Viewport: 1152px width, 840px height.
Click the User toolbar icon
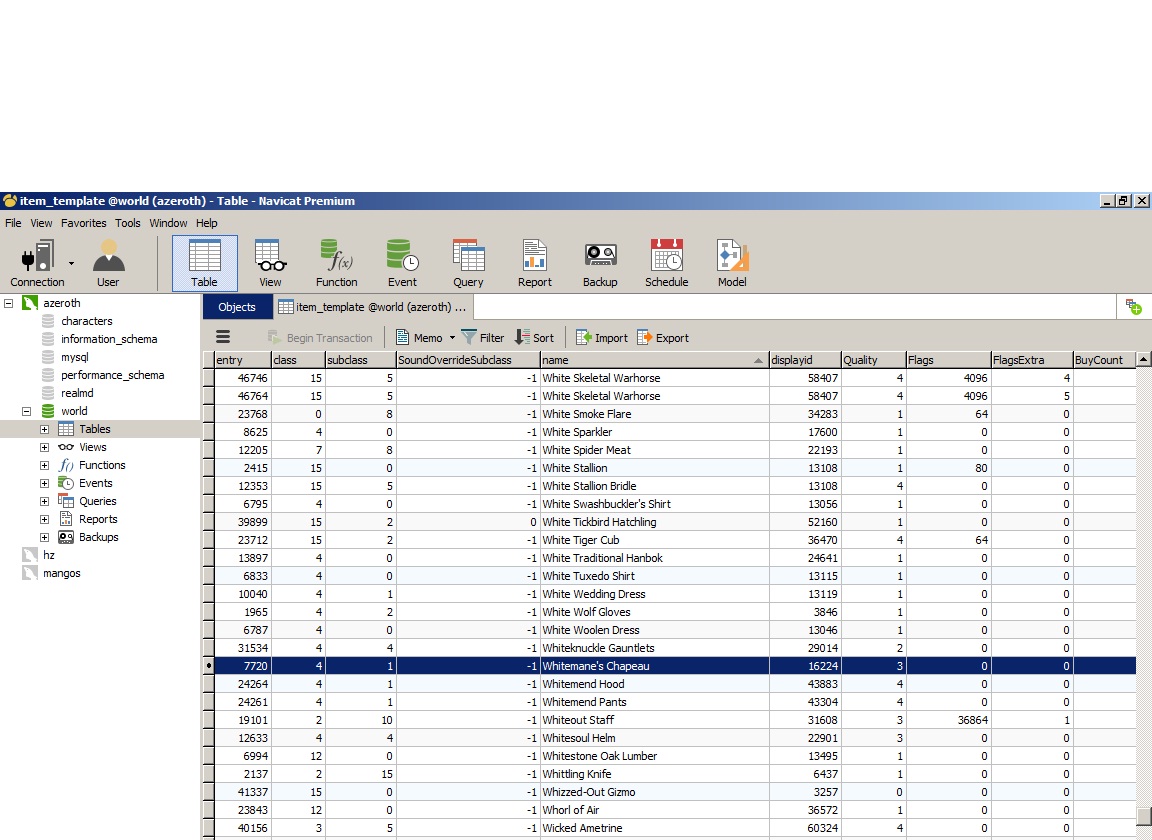[x=108, y=264]
